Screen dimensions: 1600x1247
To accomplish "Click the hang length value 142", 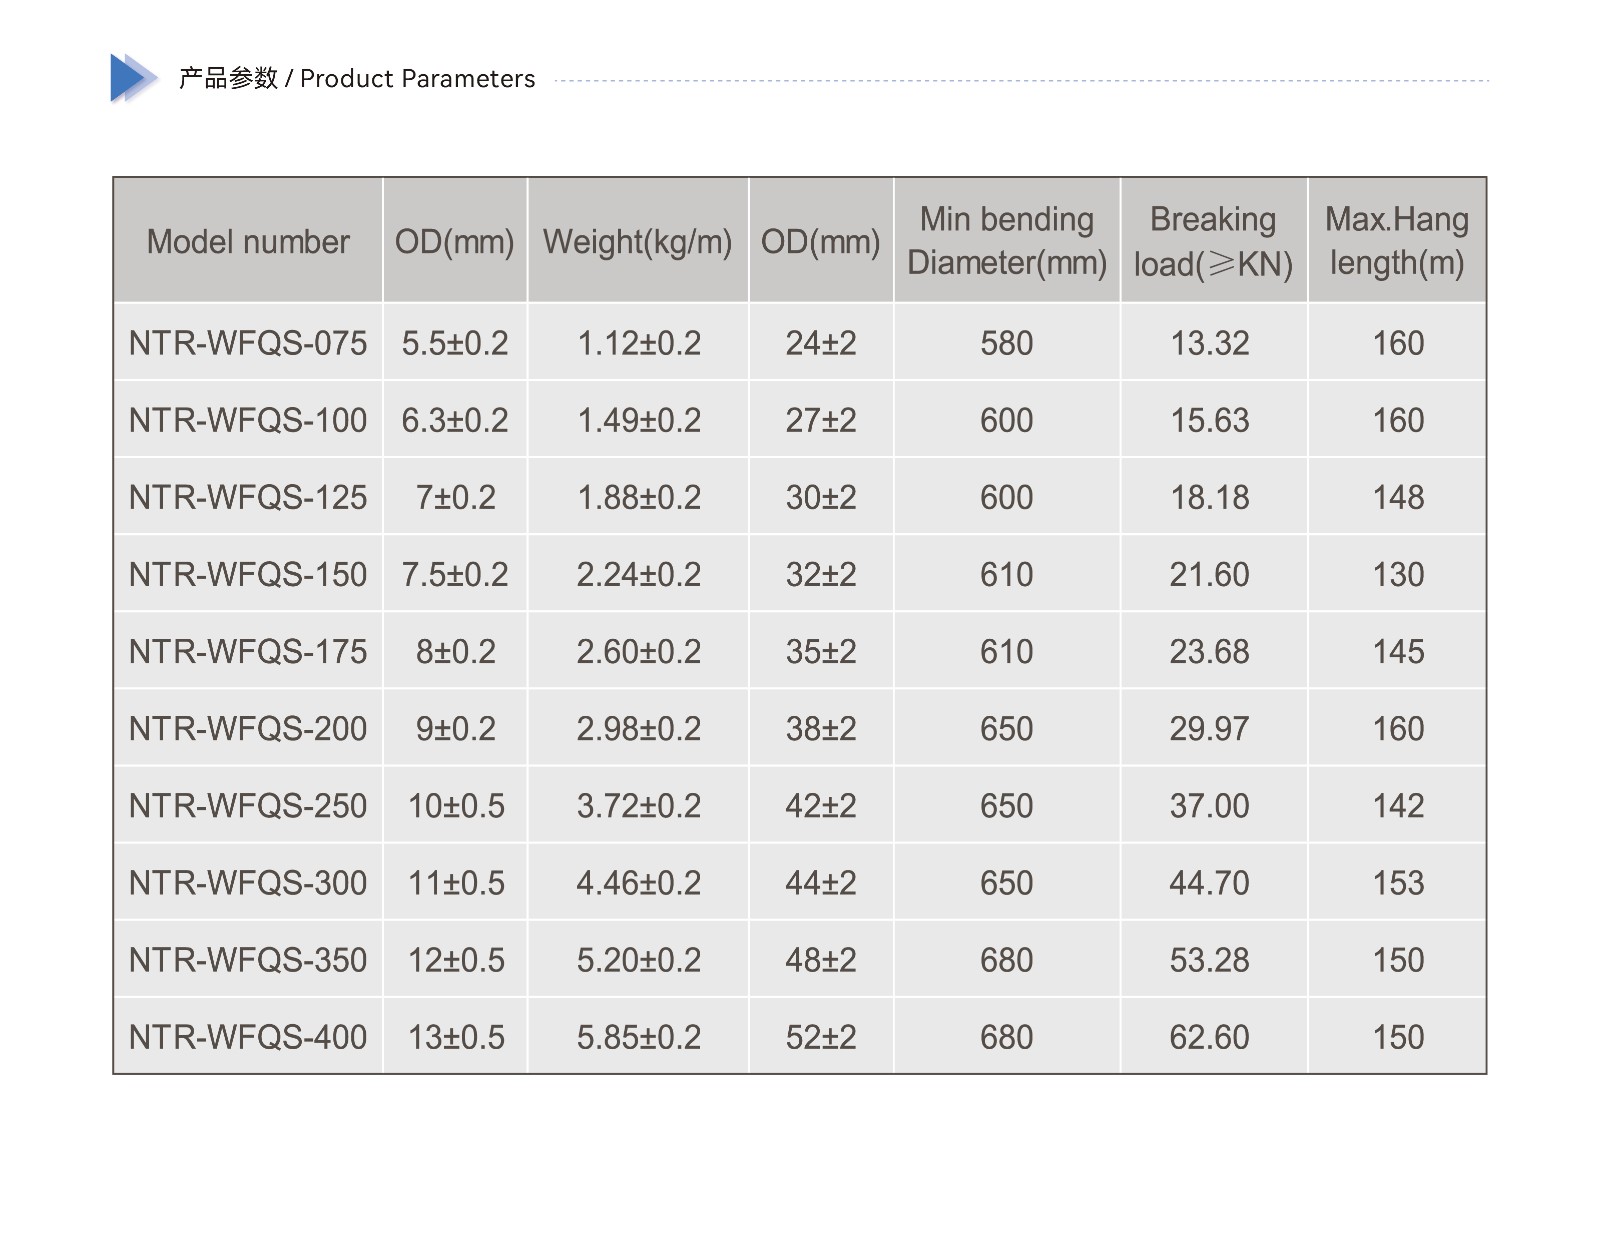I will [x=1398, y=805].
